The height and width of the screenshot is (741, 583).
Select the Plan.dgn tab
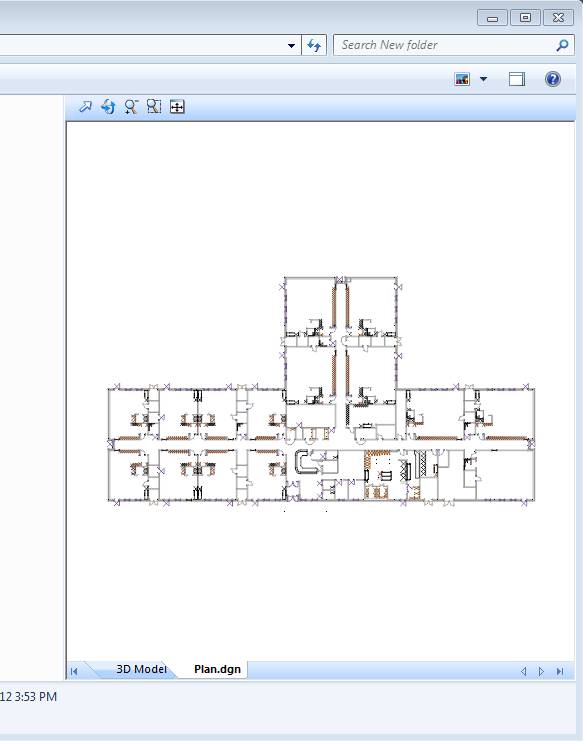pyautogui.click(x=217, y=669)
